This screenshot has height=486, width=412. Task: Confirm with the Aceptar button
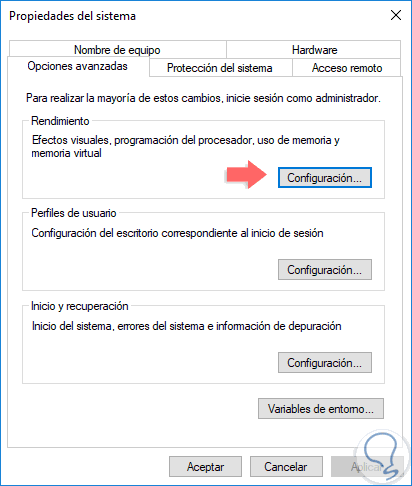point(205,467)
